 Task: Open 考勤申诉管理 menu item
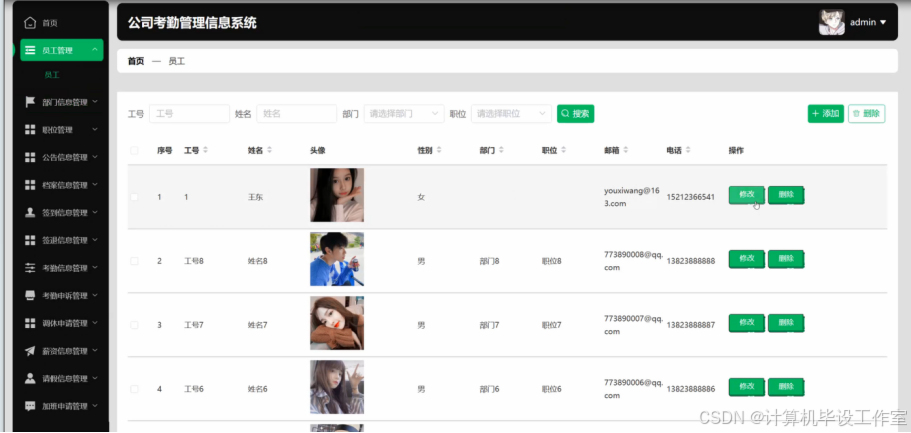62,295
